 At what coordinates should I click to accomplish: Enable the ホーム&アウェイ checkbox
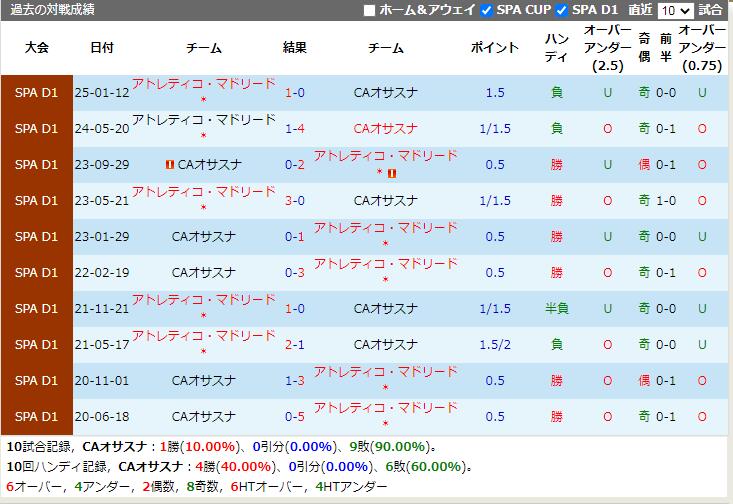pos(369,10)
